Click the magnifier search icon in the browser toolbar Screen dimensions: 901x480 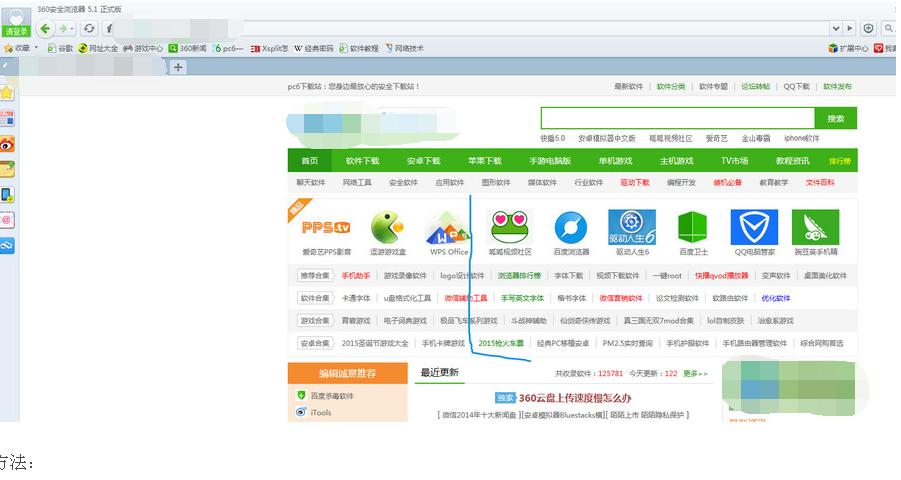pos(889,28)
